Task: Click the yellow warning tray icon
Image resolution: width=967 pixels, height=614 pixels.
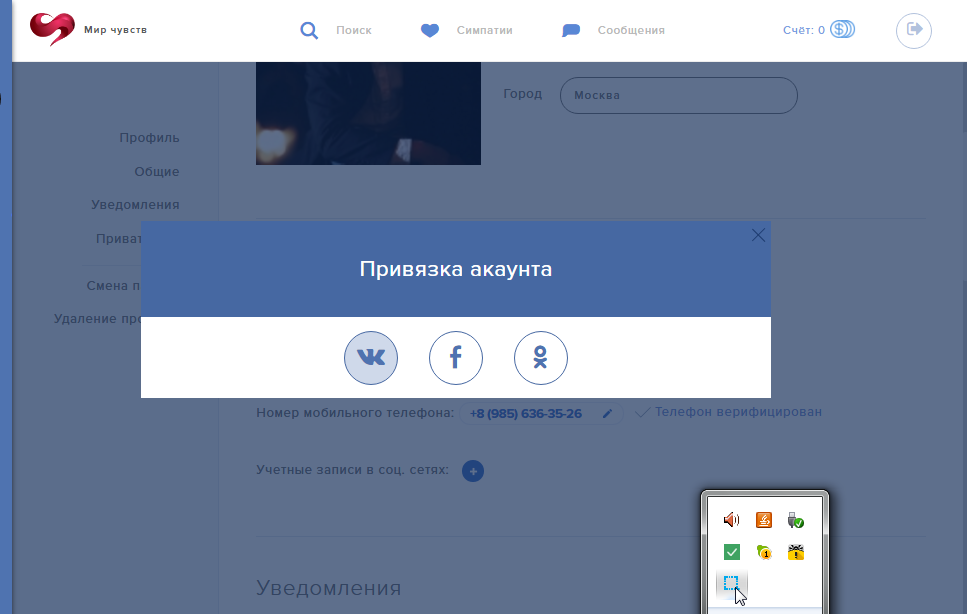Action: (x=796, y=552)
